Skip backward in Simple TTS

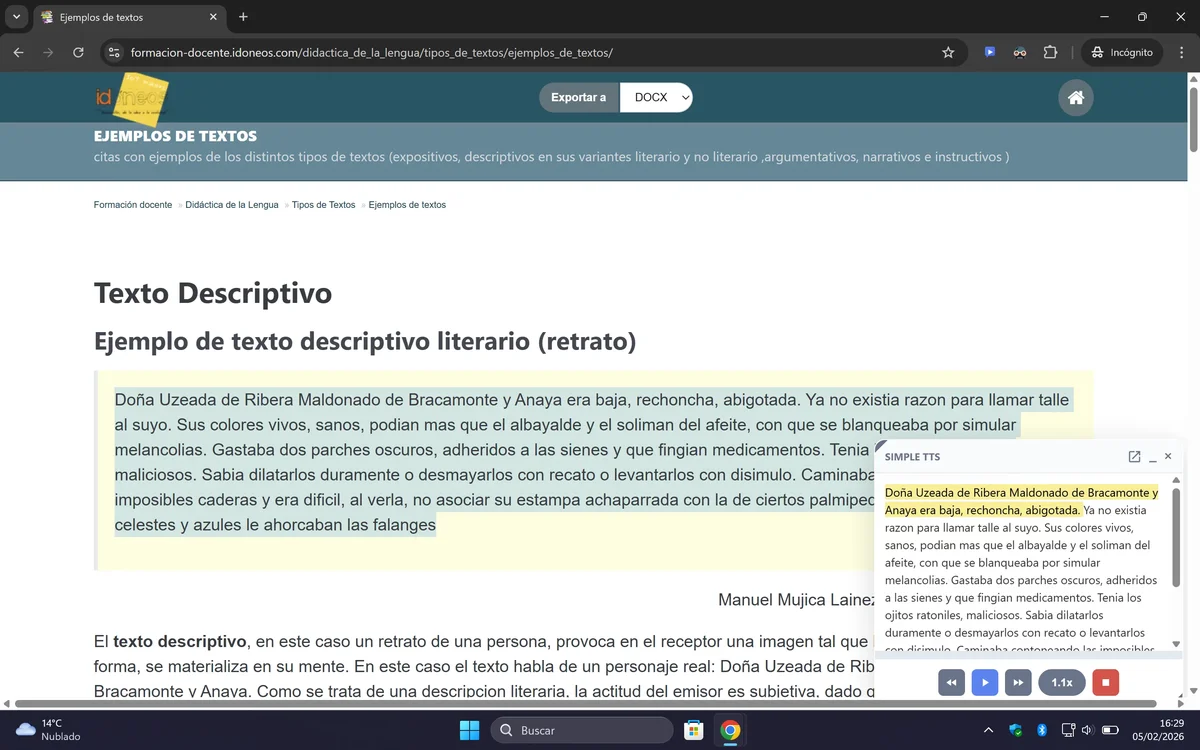[951, 682]
